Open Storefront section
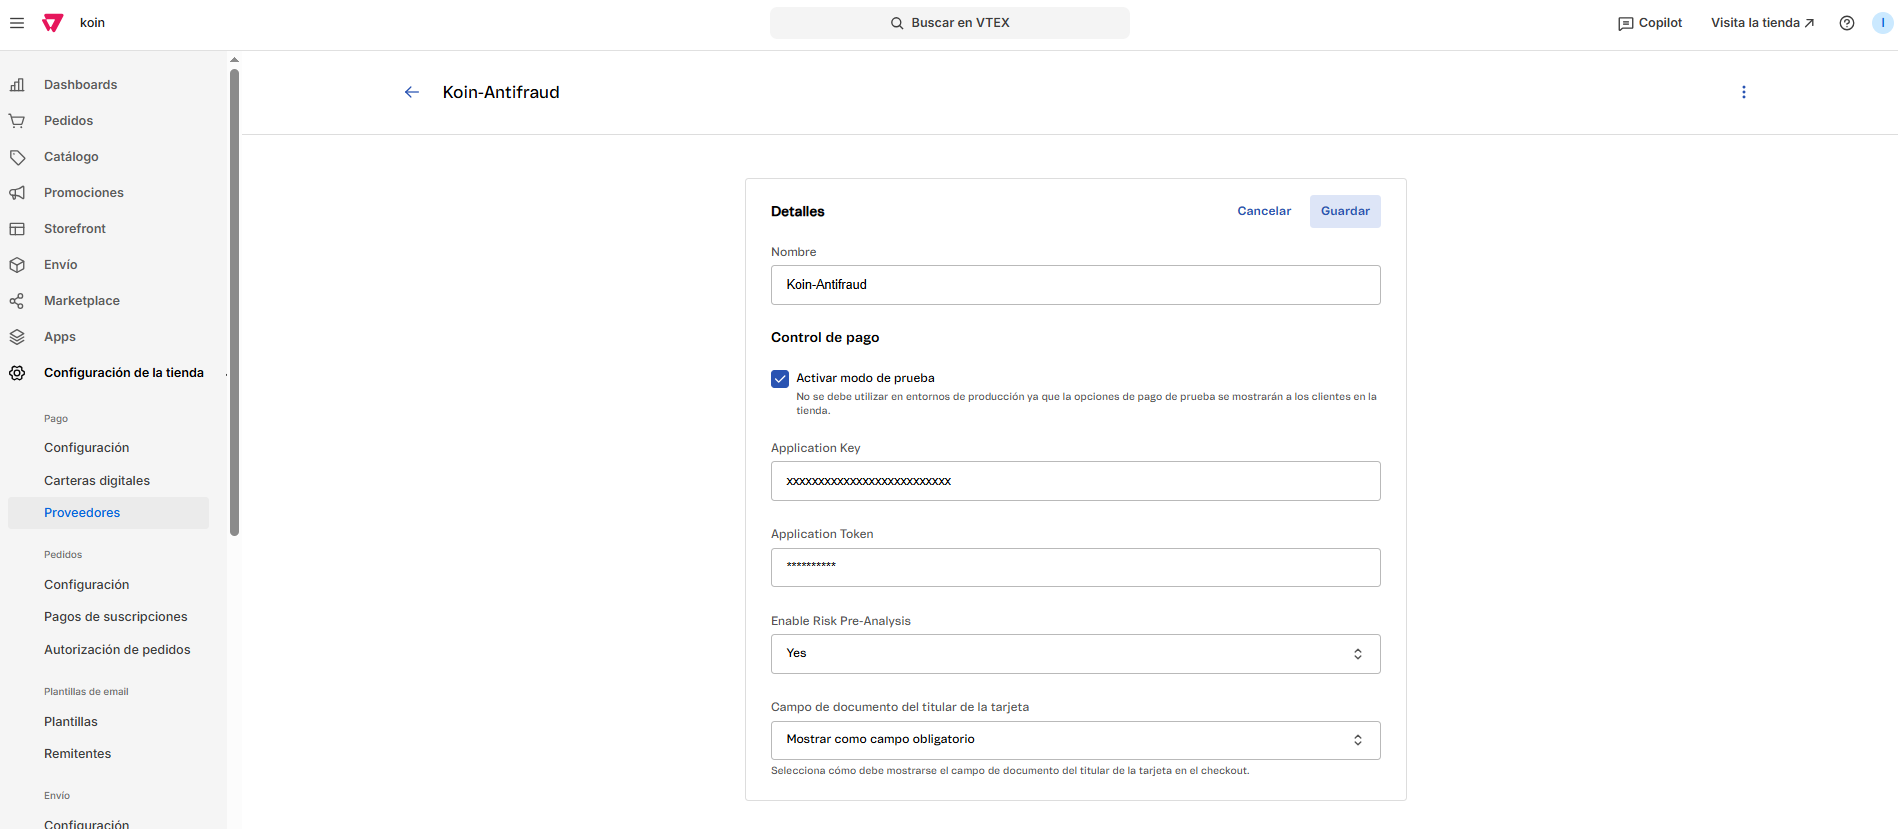This screenshot has width=1898, height=829. tap(75, 229)
